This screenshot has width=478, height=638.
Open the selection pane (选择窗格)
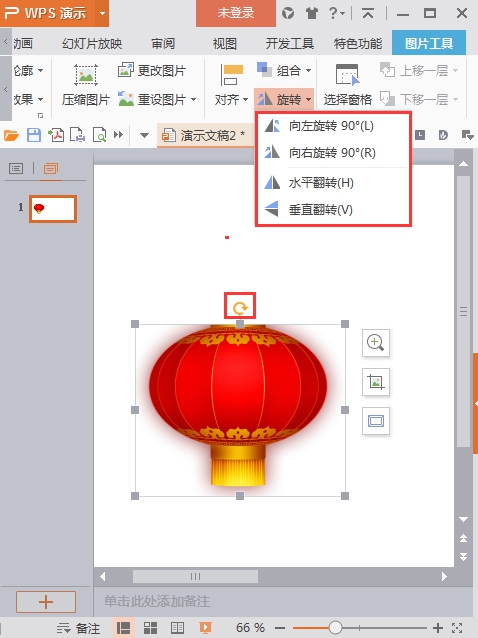click(347, 85)
